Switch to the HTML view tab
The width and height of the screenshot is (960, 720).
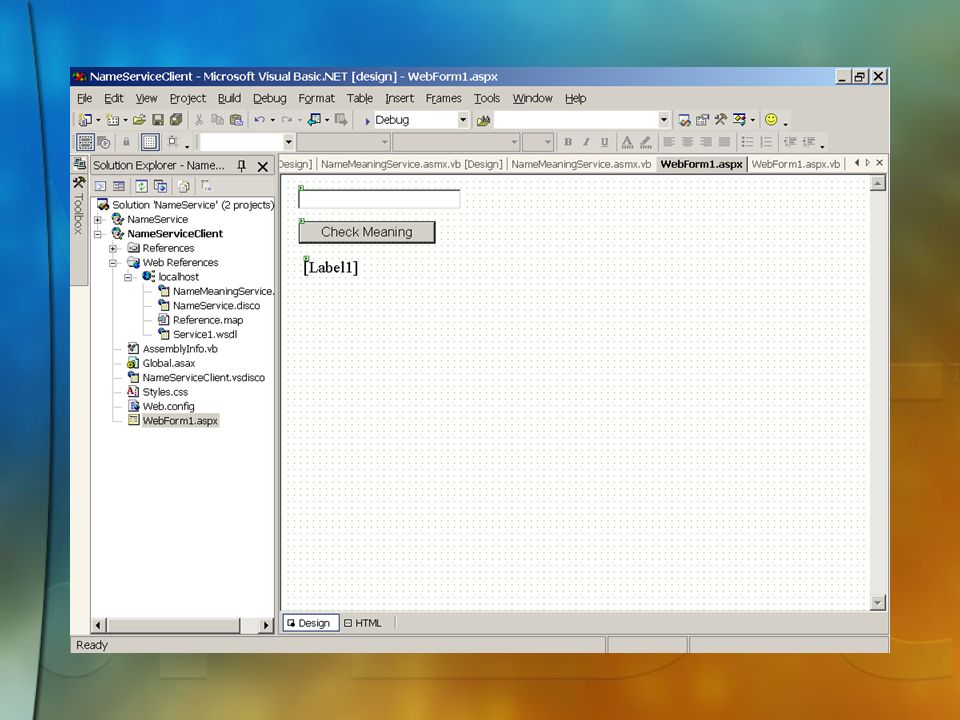363,623
